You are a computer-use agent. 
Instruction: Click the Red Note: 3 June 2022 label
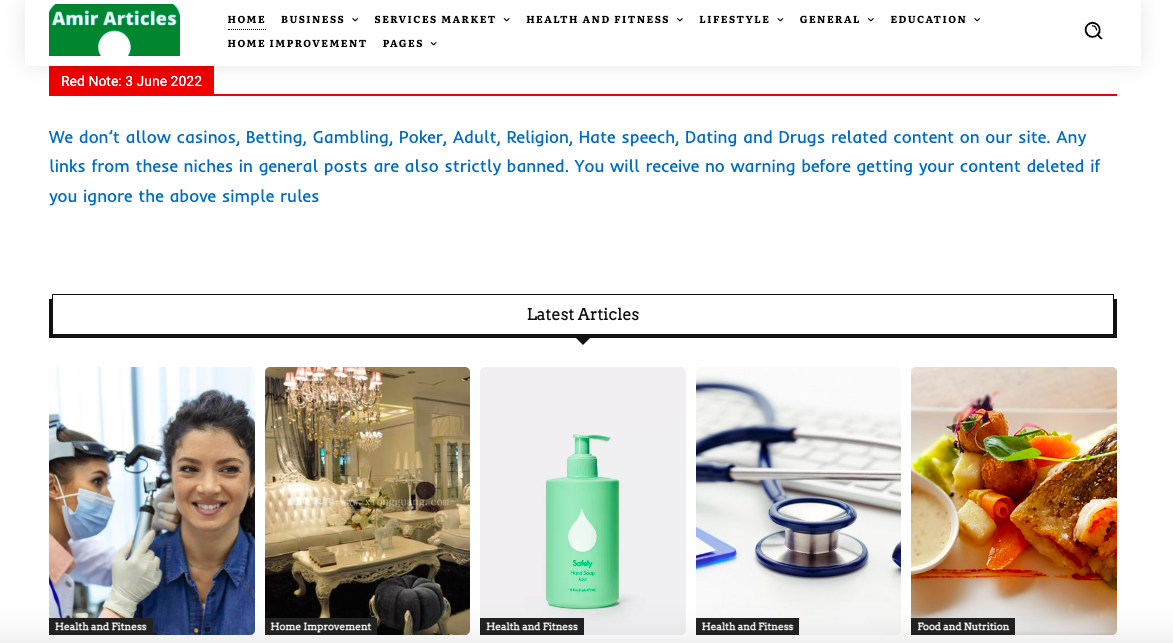132,81
